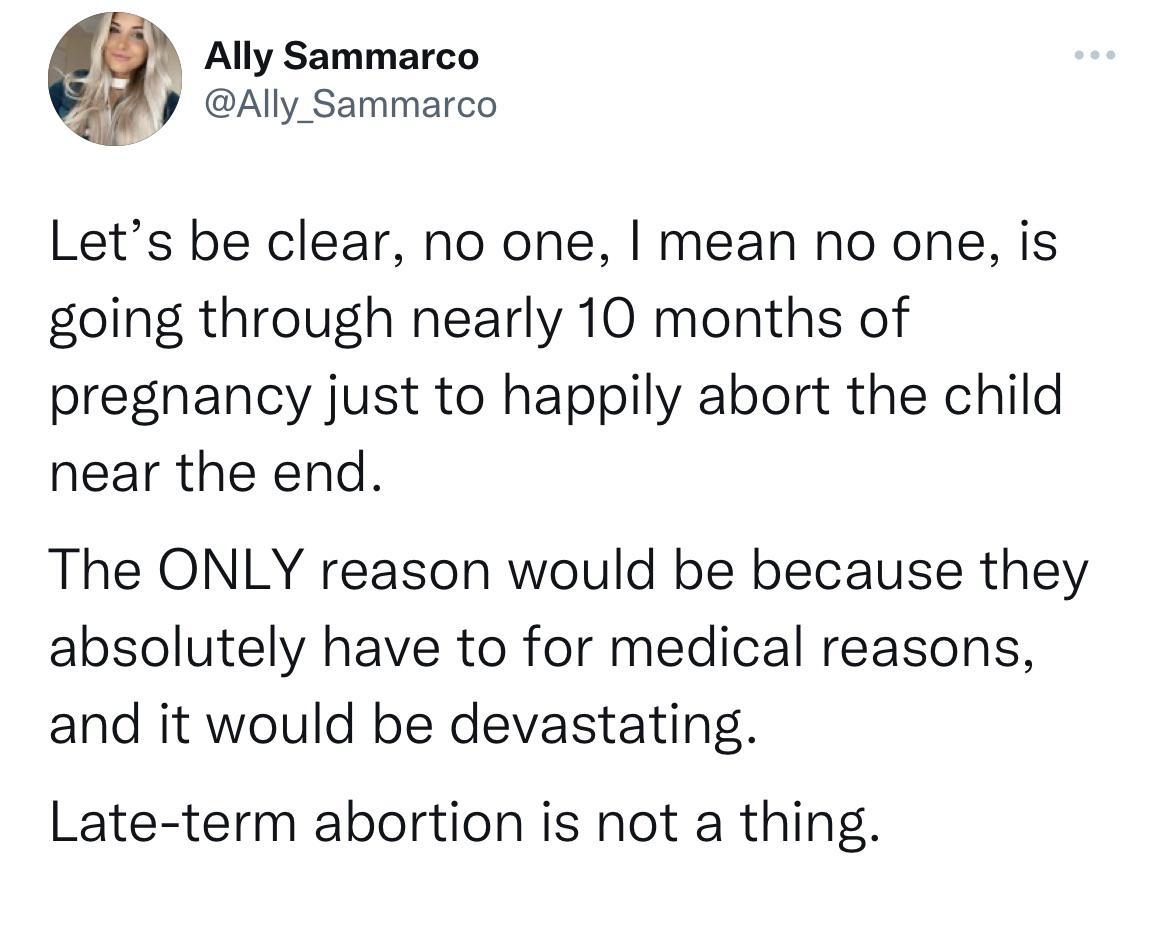
Task: Click the more actions icon in the corner
Action: [x=1095, y=57]
